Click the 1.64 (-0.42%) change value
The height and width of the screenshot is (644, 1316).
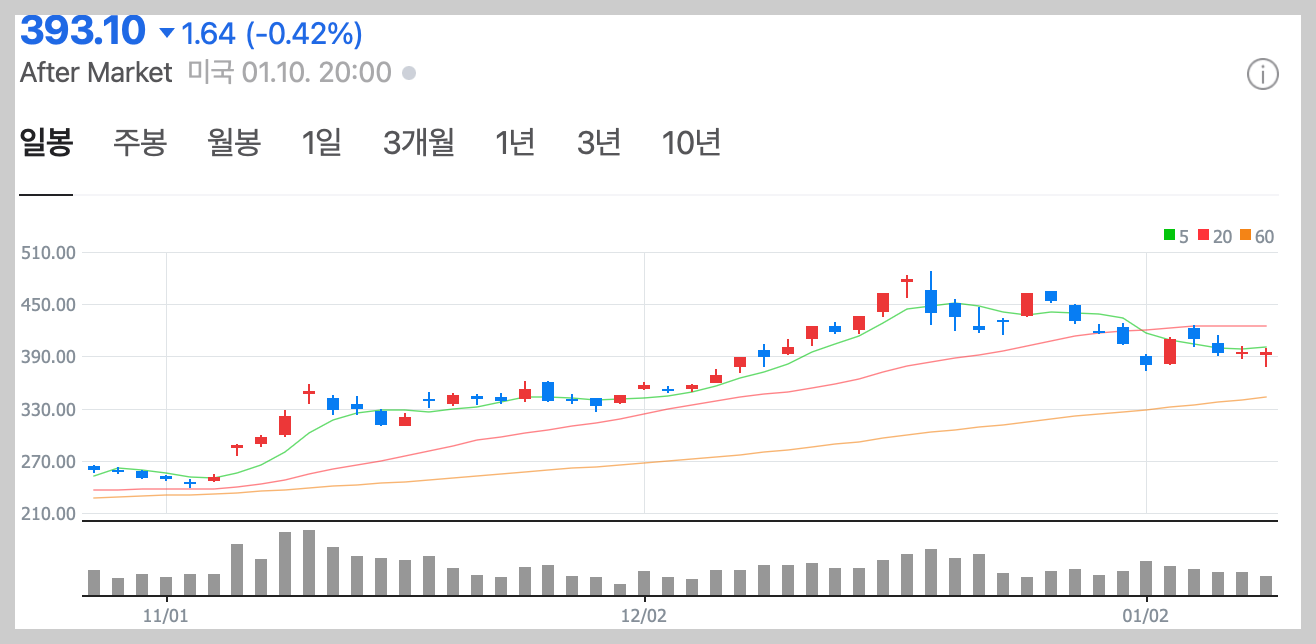[x=271, y=33]
